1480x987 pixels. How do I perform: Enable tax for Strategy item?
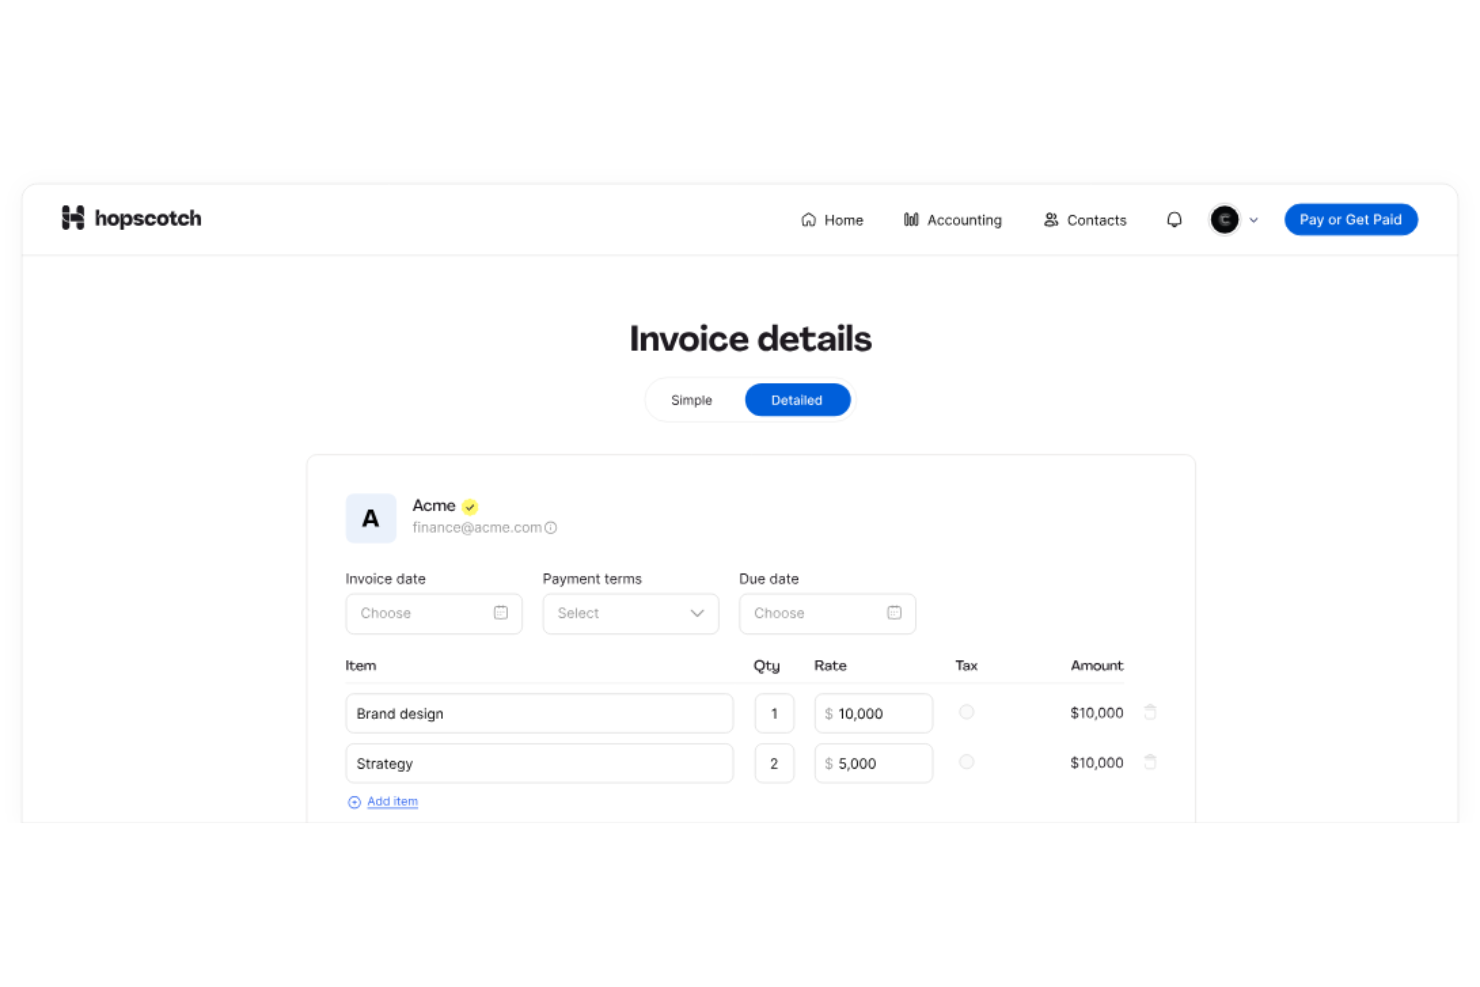click(x=966, y=763)
